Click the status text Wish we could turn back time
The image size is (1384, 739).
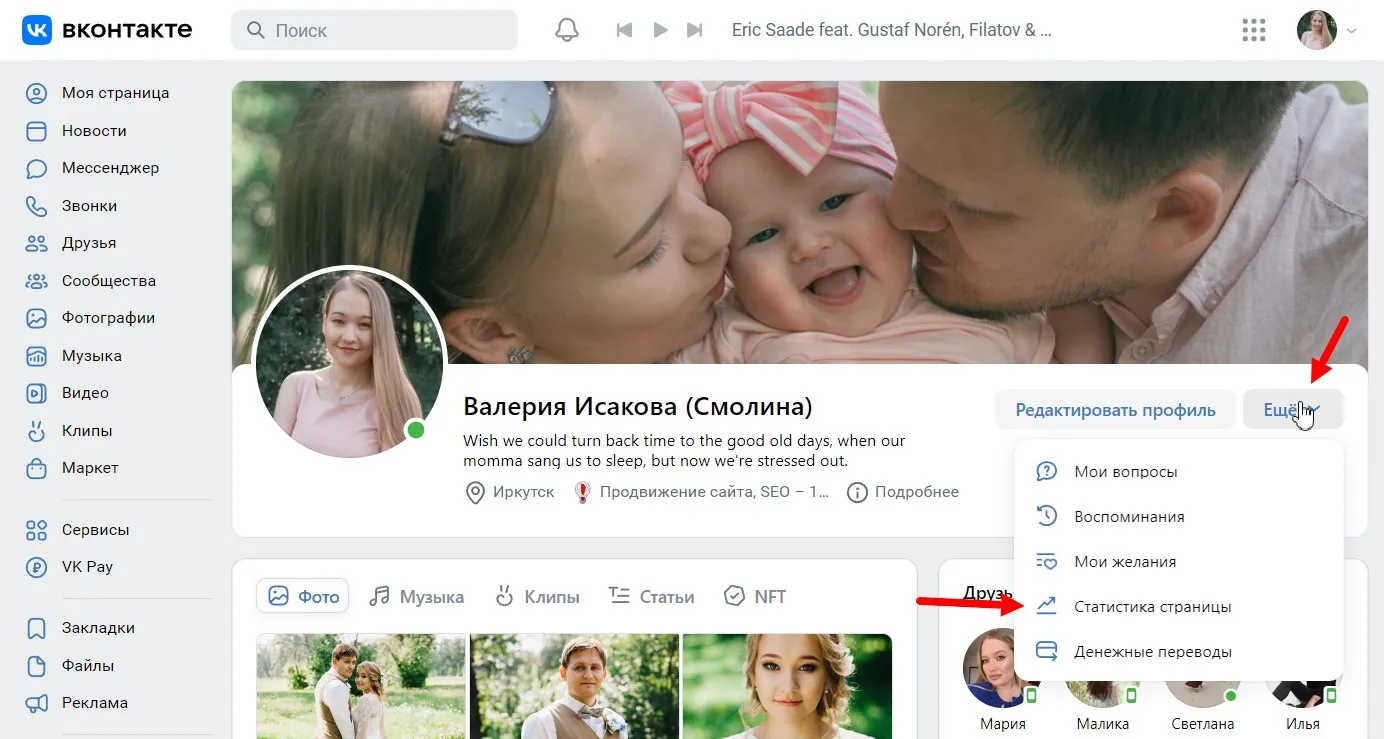pos(684,451)
